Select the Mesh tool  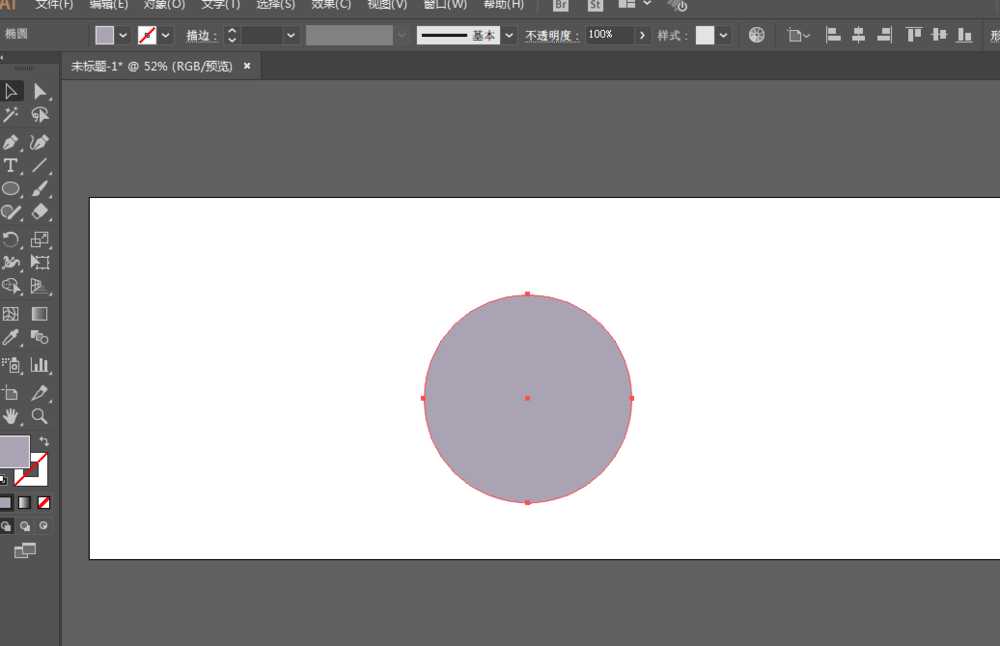[x=11, y=314]
